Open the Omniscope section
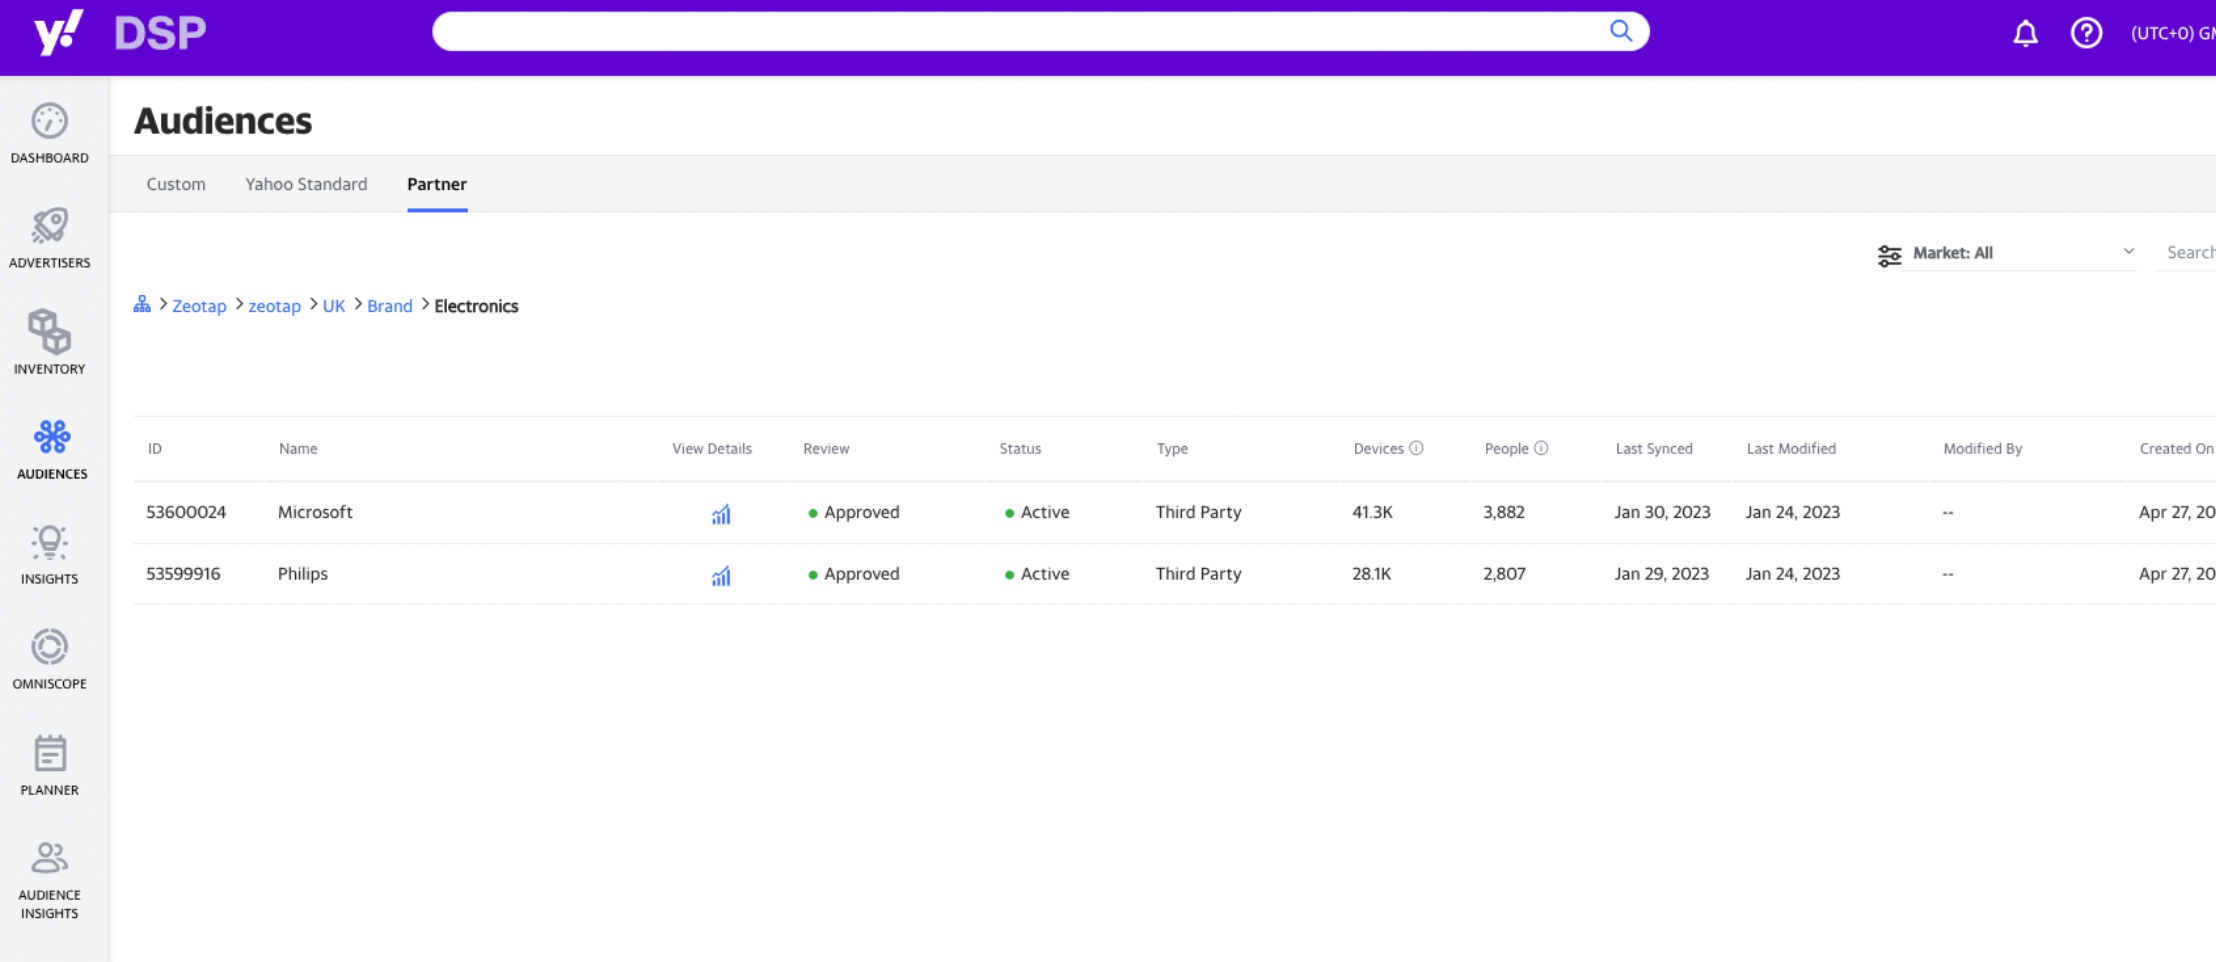 [x=49, y=659]
